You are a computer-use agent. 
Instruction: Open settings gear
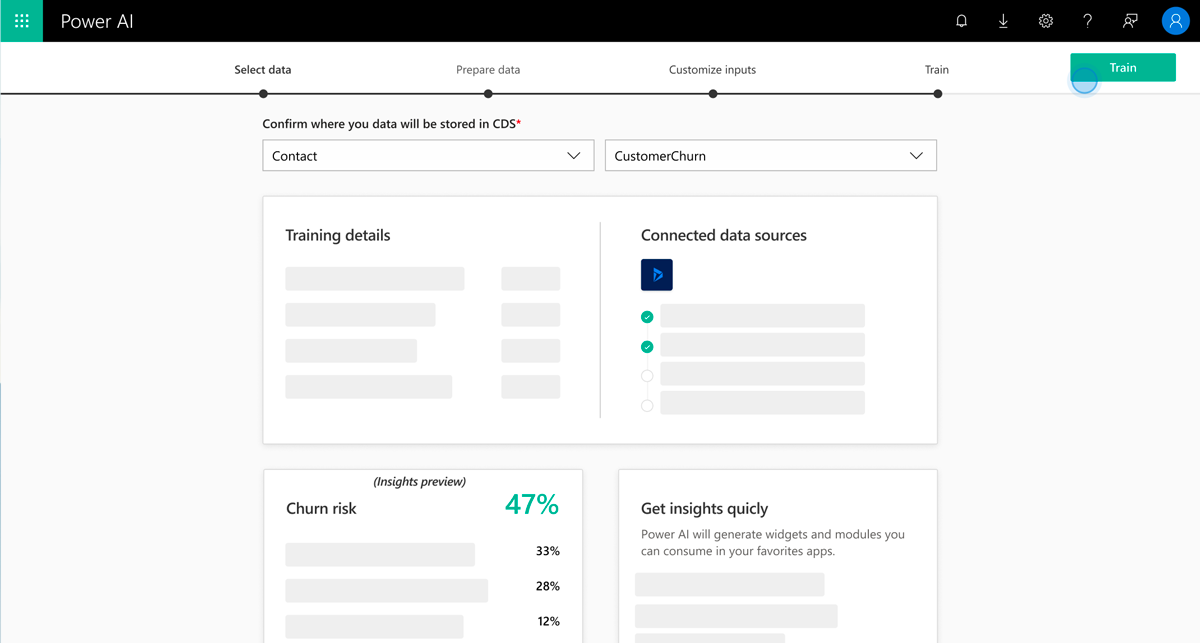1046,21
